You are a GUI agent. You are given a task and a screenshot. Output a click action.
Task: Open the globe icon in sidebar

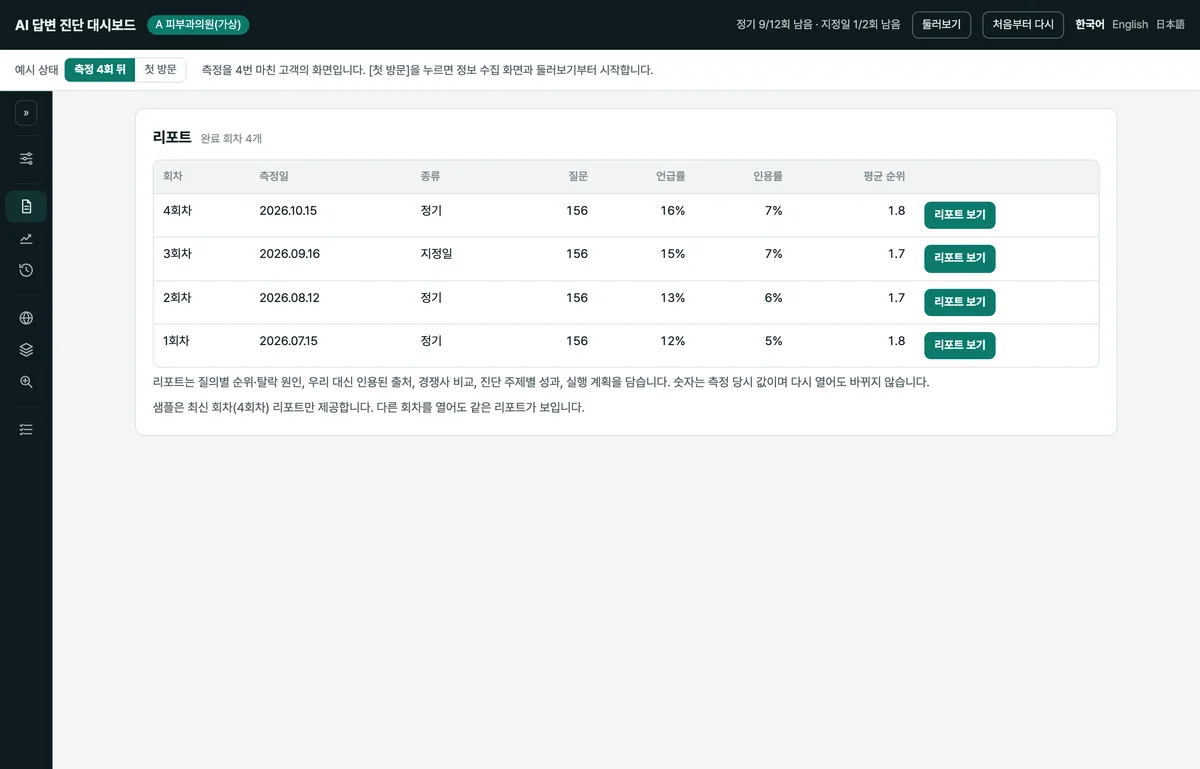pos(26,318)
